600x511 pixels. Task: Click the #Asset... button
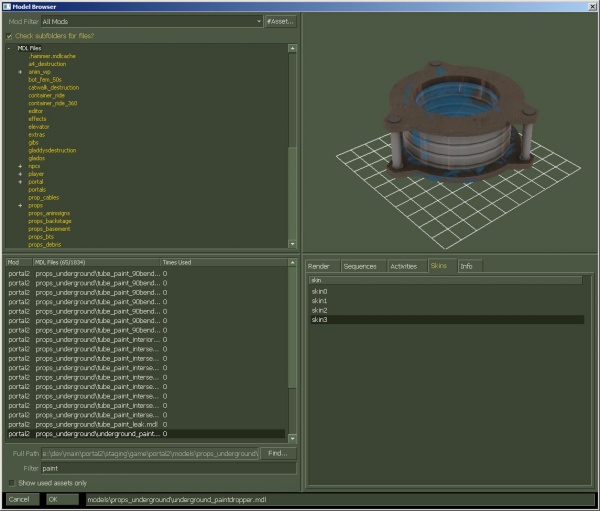(x=280, y=21)
